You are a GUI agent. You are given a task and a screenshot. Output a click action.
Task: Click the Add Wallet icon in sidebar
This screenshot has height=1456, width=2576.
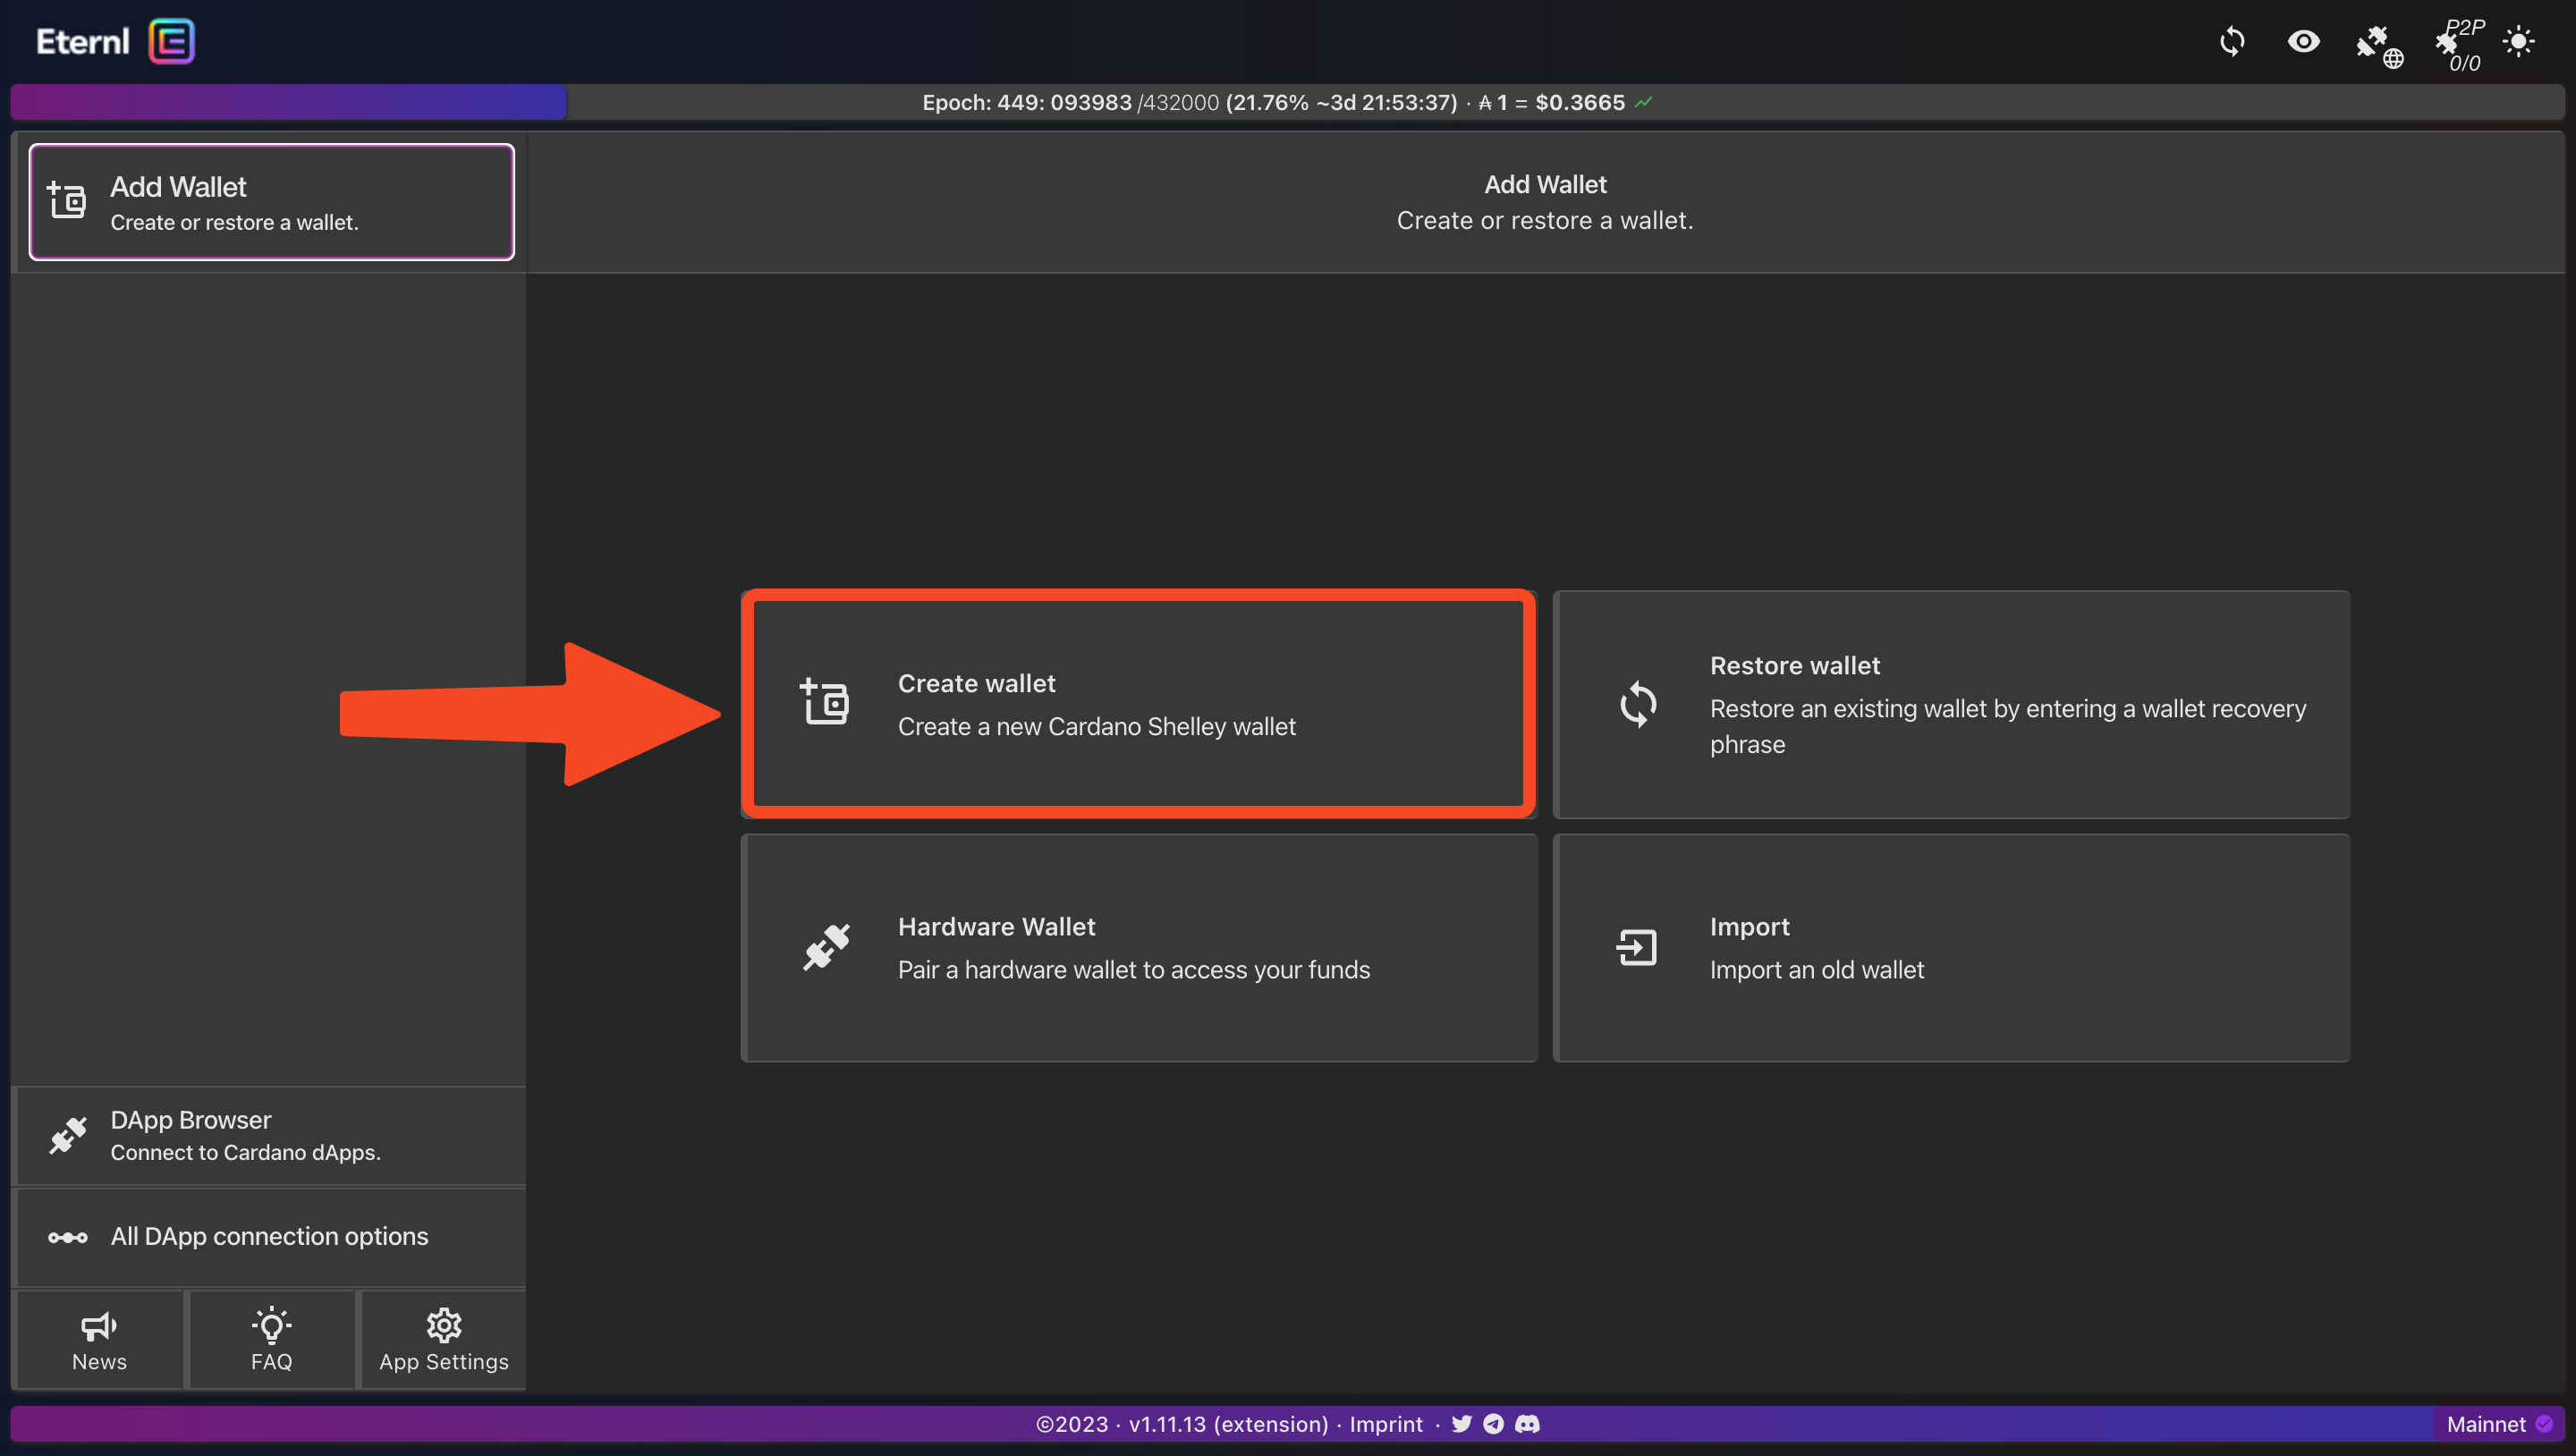(x=67, y=200)
